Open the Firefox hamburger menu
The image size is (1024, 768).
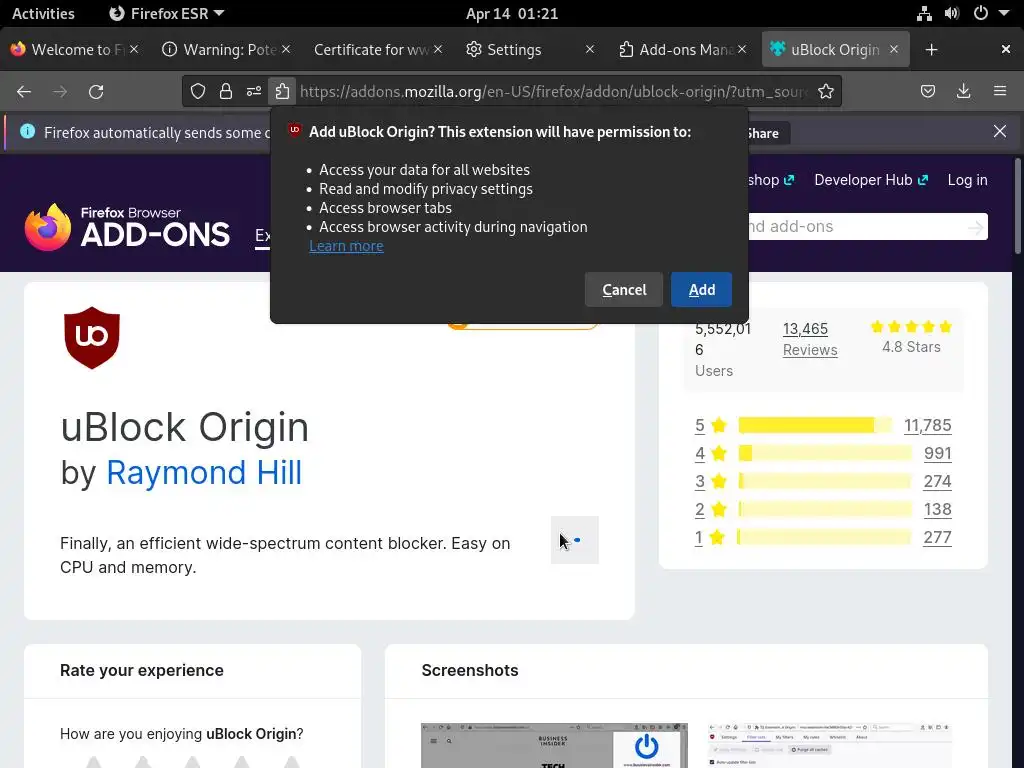[1000, 91]
